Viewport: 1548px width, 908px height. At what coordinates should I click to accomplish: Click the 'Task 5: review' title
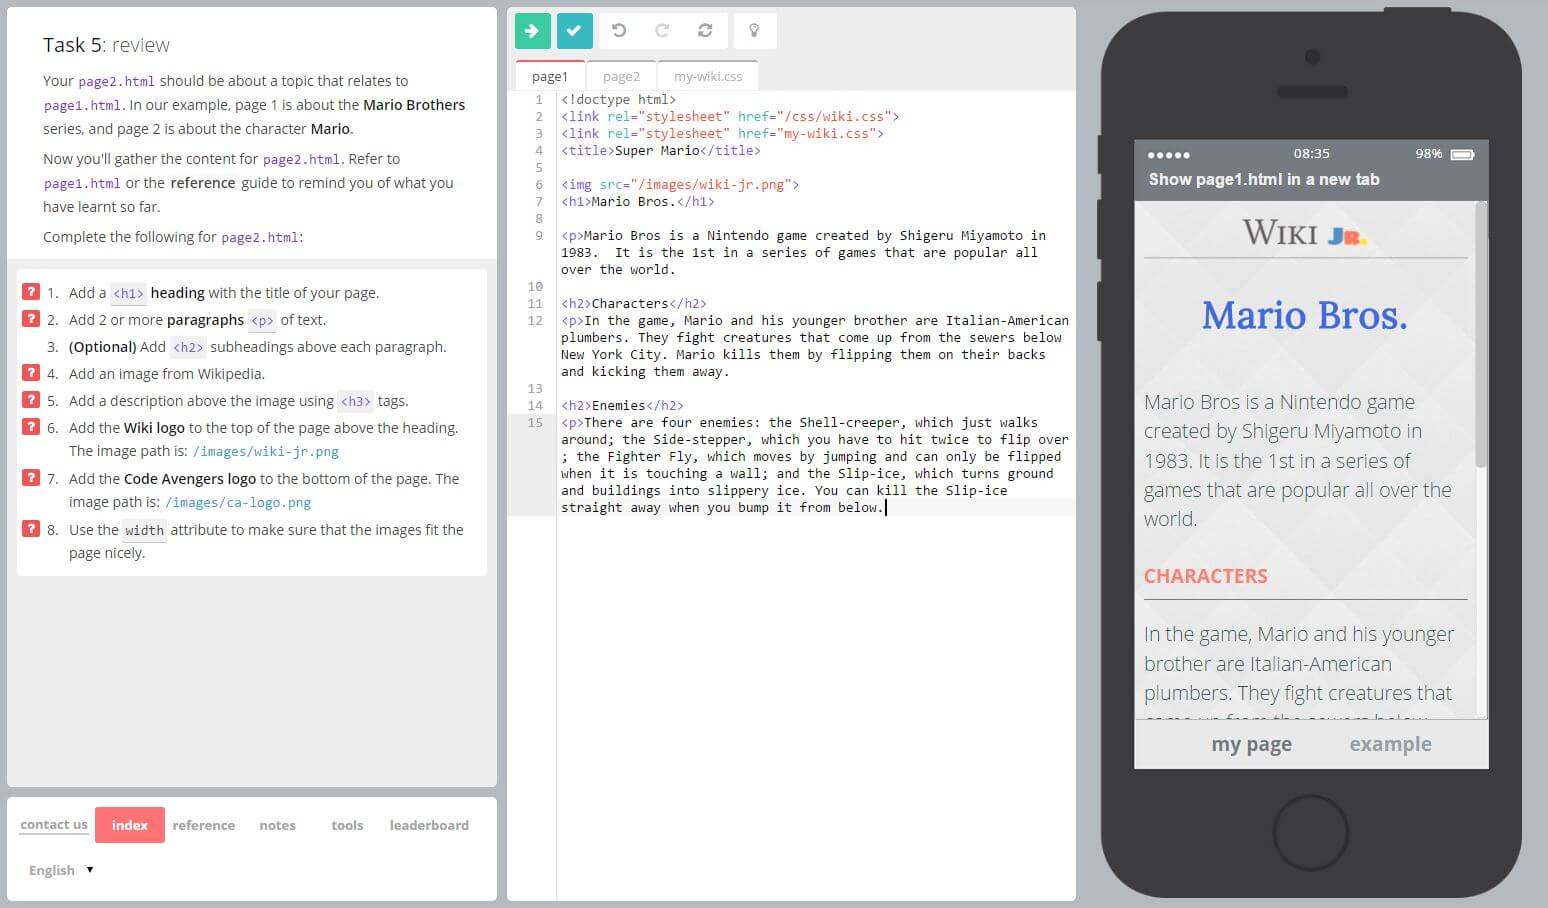click(106, 45)
